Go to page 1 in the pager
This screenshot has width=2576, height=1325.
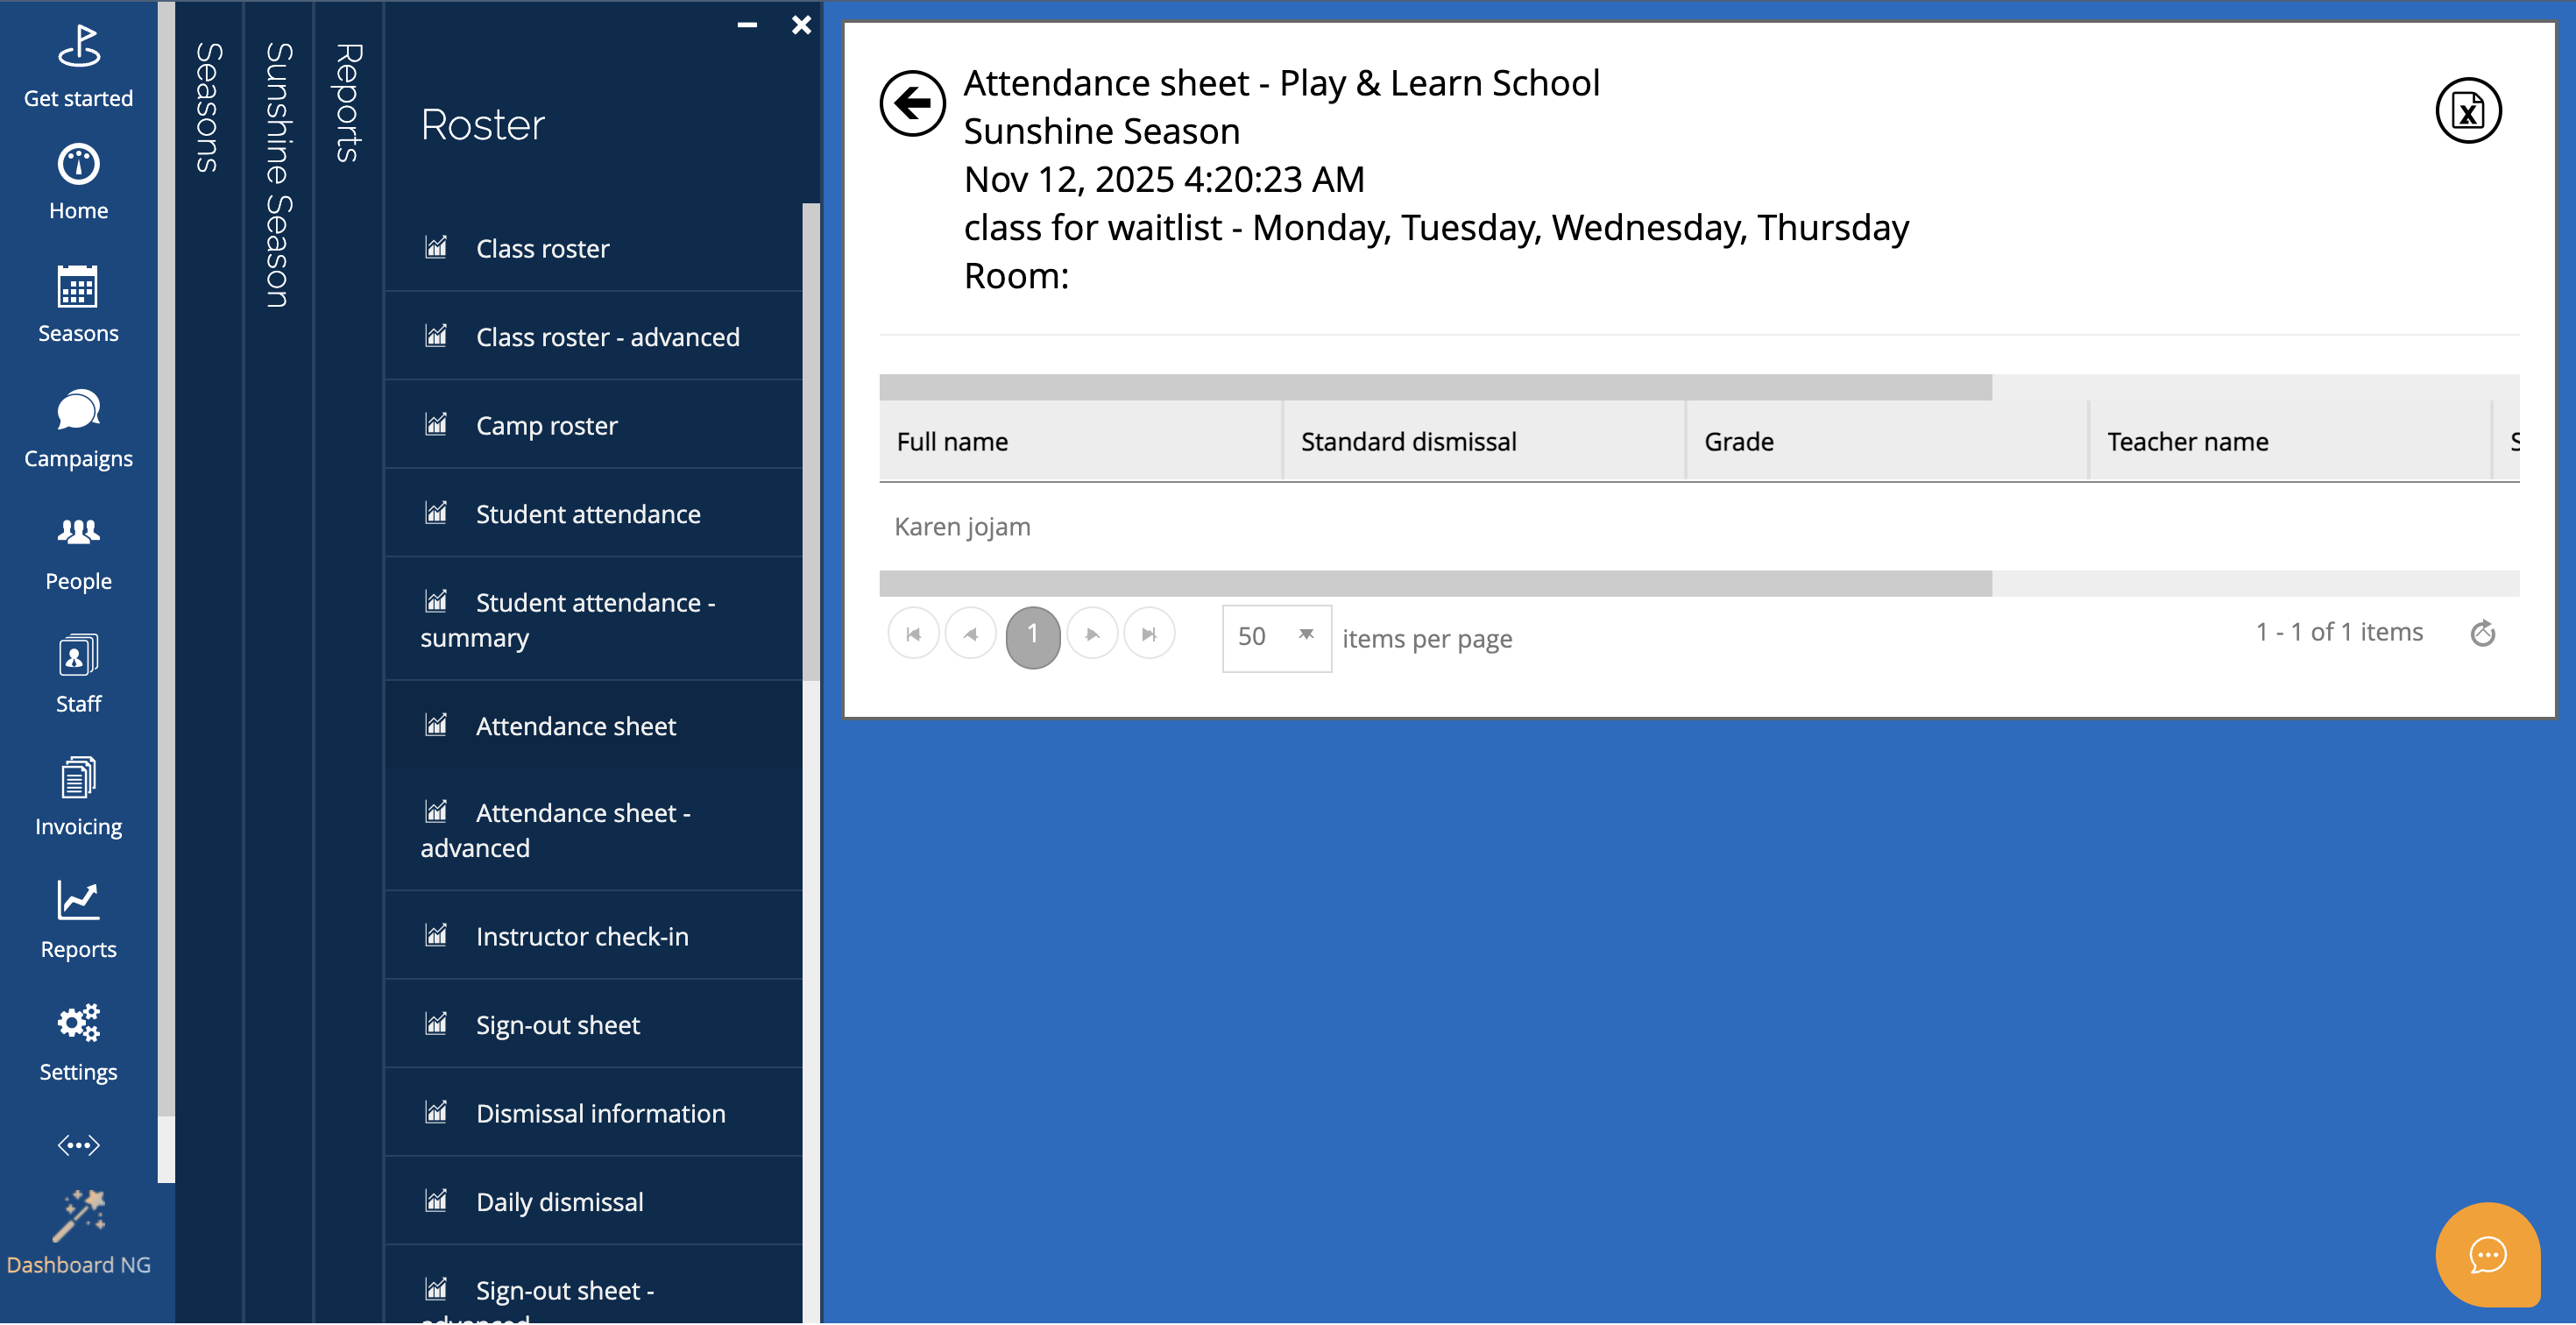click(1032, 636)
